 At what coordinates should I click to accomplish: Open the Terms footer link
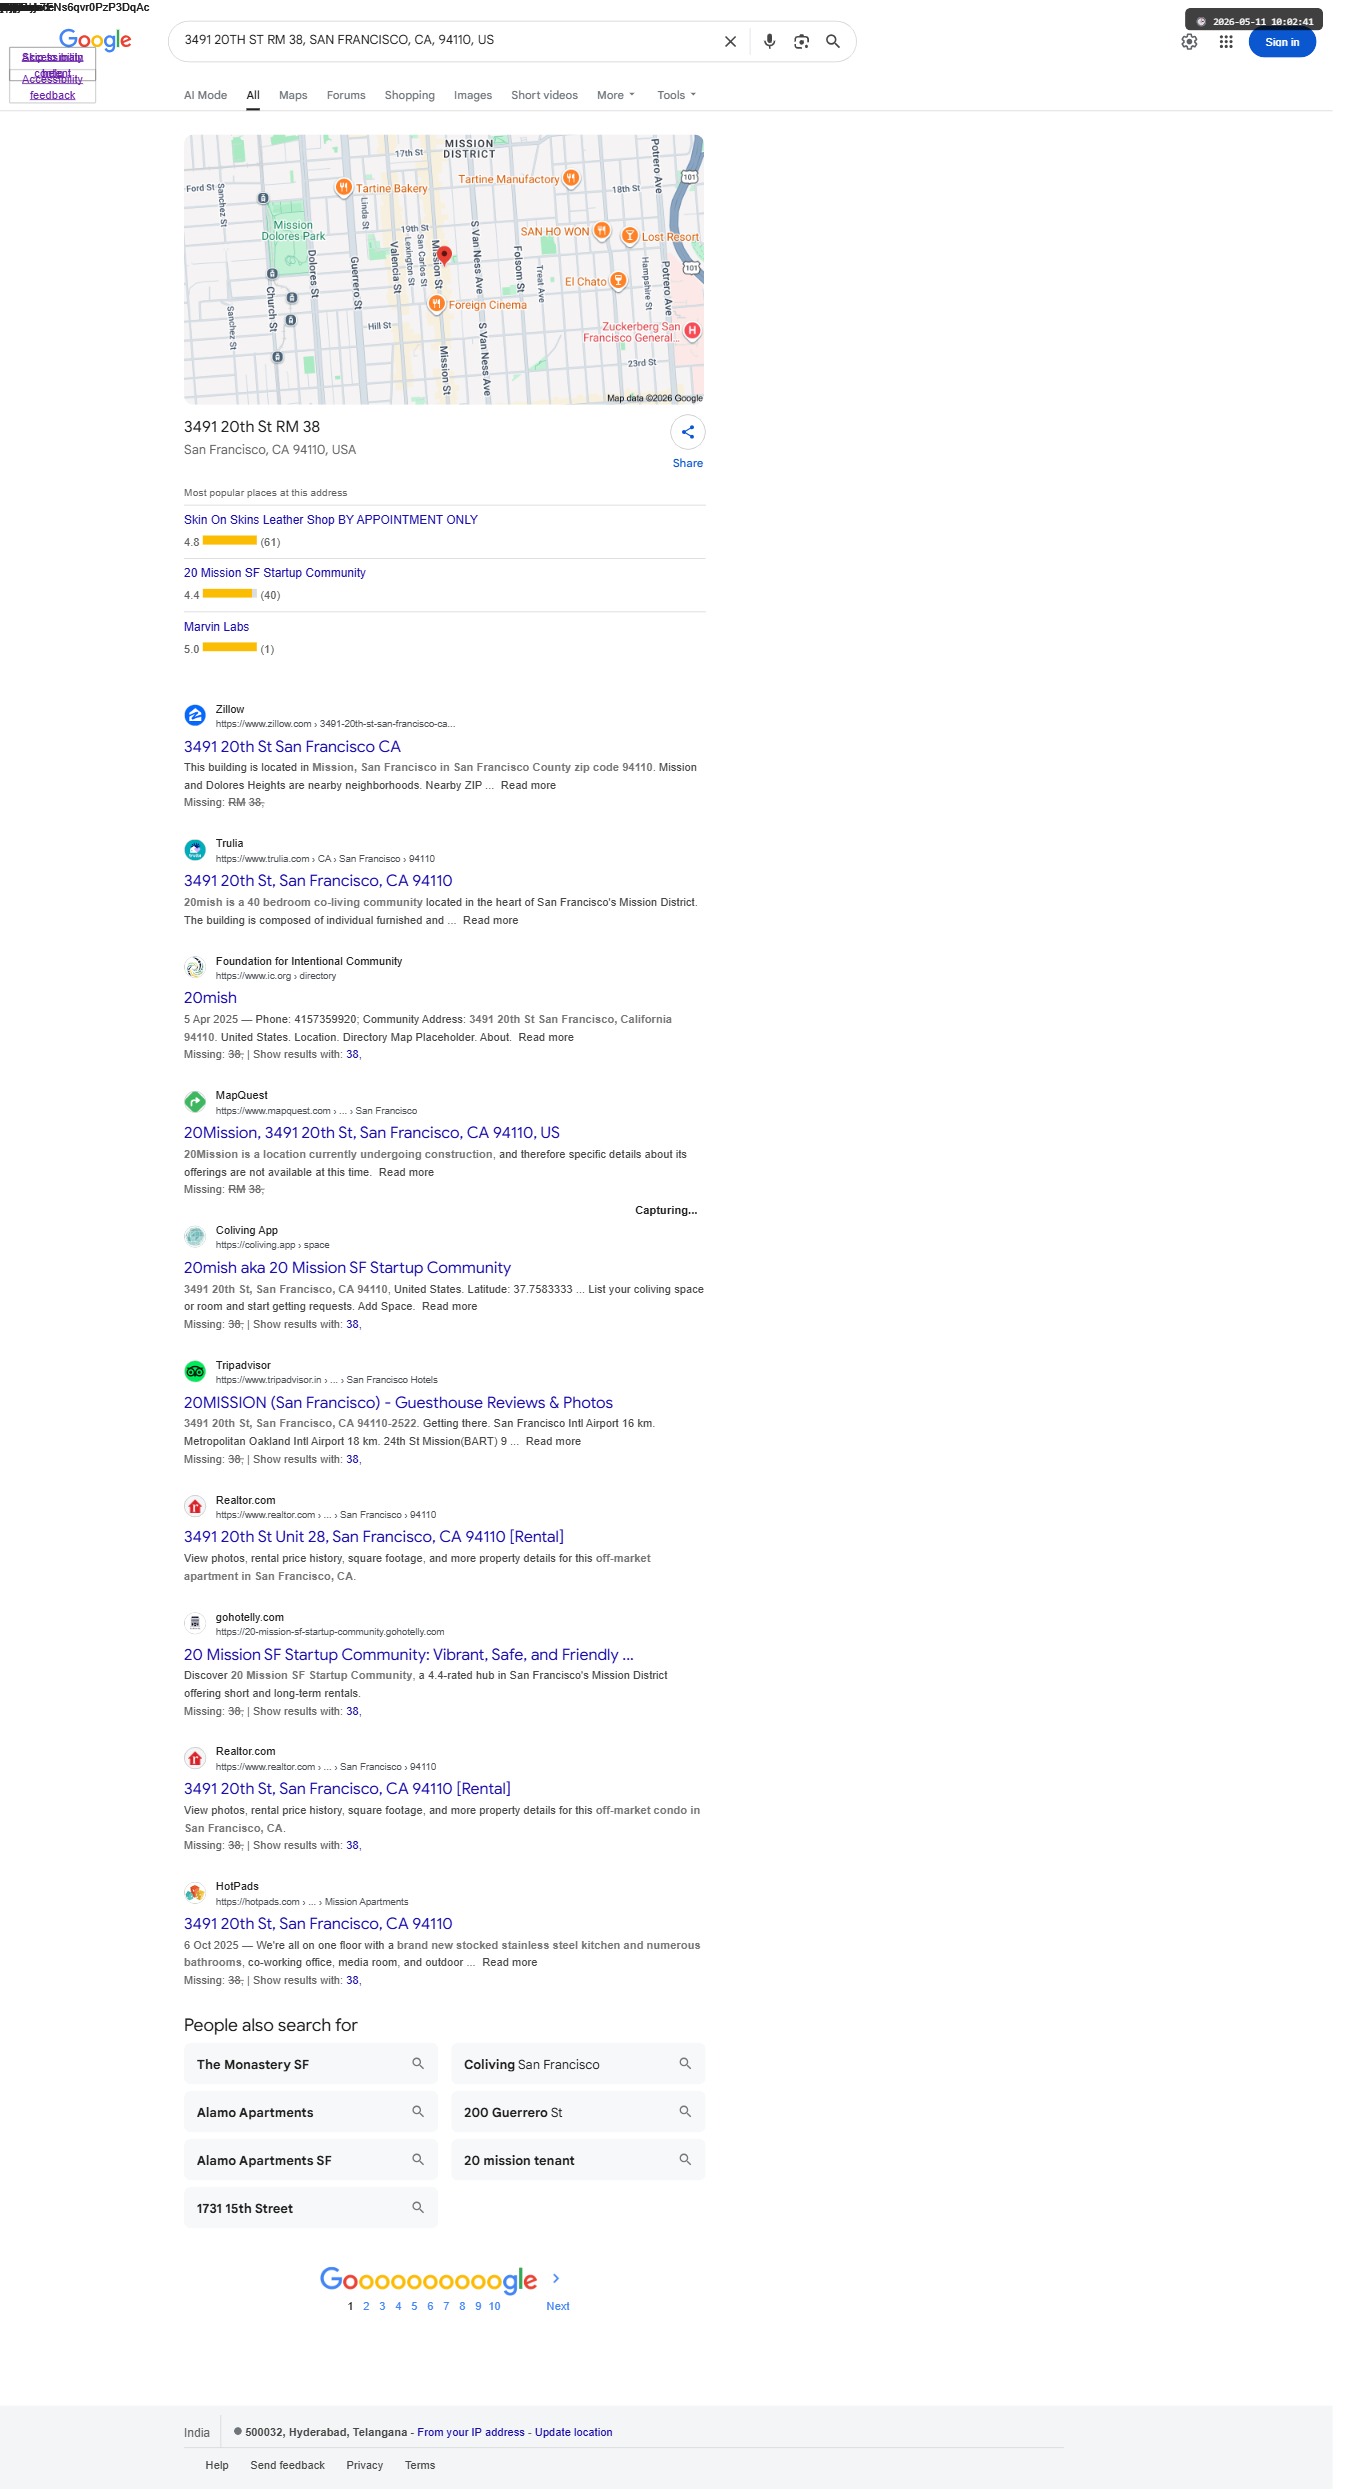(x=420, y=2465)
